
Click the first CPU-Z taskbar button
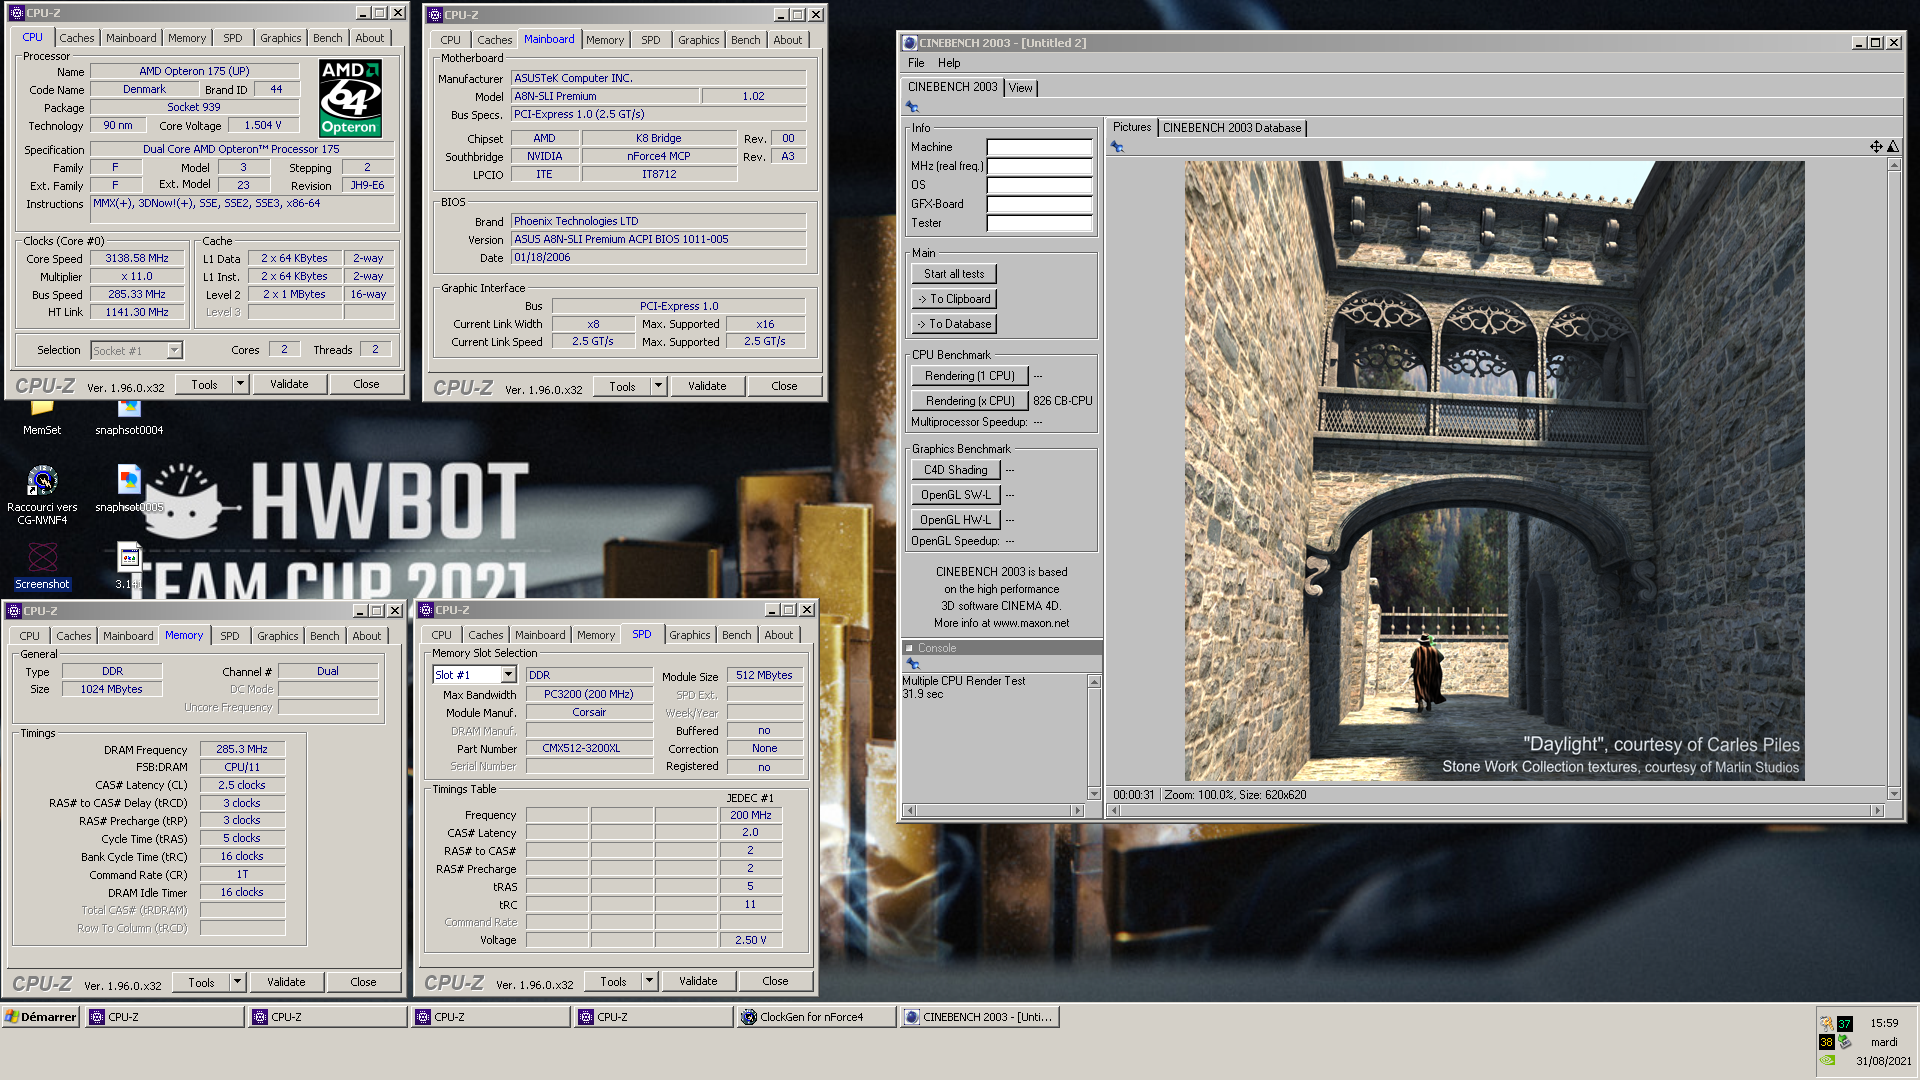pyautogui.click(x=165, y=1017)
